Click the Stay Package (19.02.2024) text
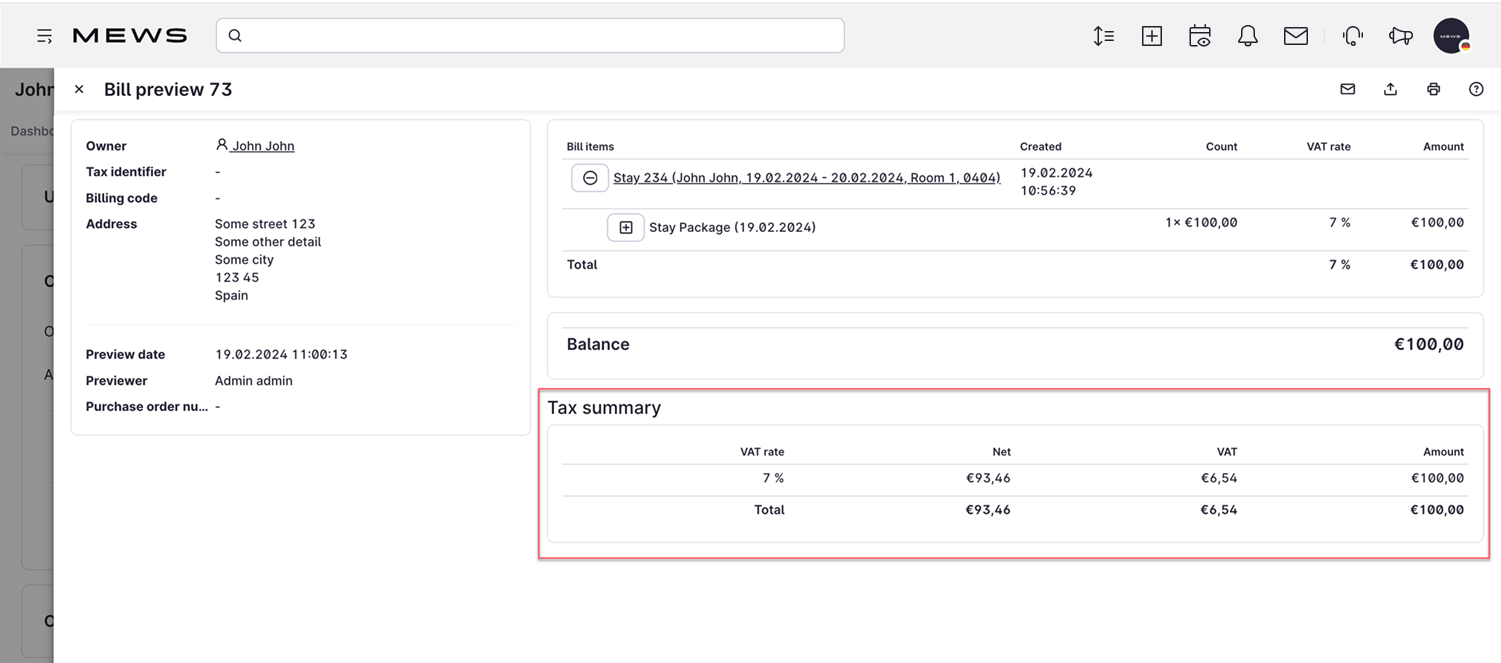Image resolution: width=1501 pixels, height=663 pixels. [732, 227]
